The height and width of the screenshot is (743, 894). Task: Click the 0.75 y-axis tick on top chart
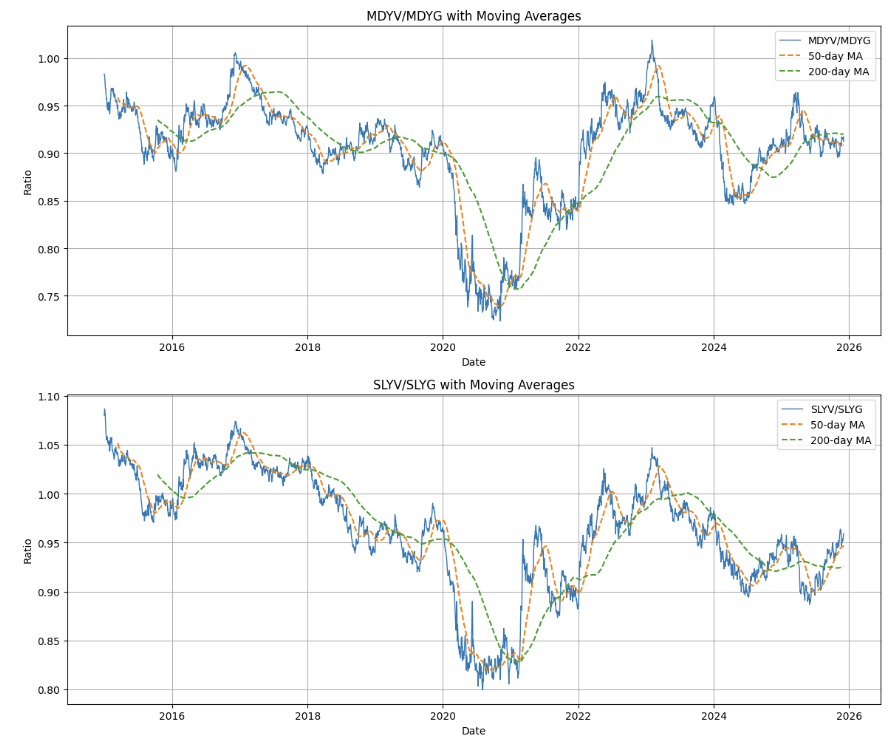[x=46, y=297]
